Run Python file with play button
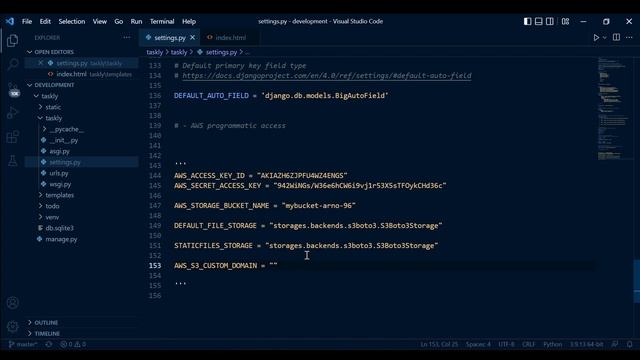Image resolution: width=640 pixels, height=360 pixels. click(596, 38)
